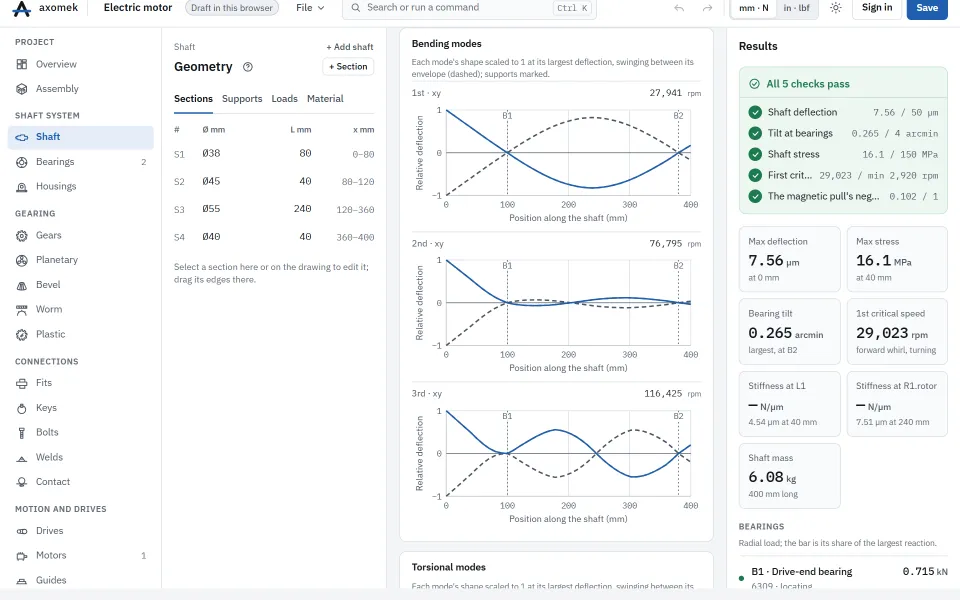Select the Bearings icon in sidebar
This screenshot has width=960, height=600.
(21, 162)
